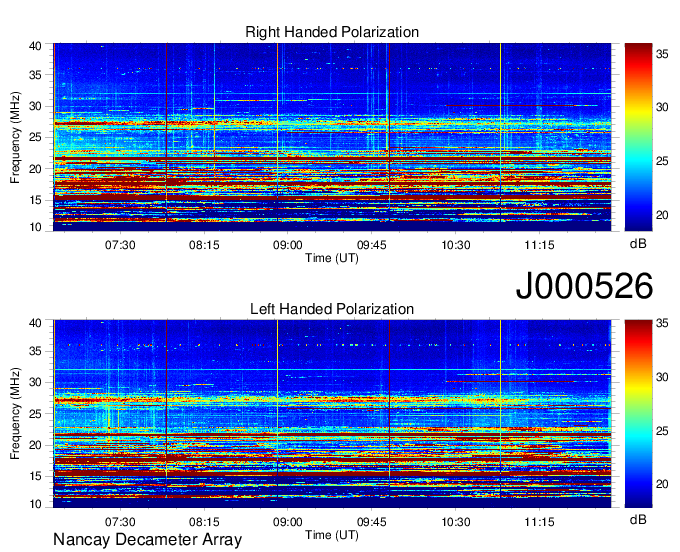Click the 25 MHz tick on bottom plot
The height and width of the screenshot is (552, 680).
point(36,414)
